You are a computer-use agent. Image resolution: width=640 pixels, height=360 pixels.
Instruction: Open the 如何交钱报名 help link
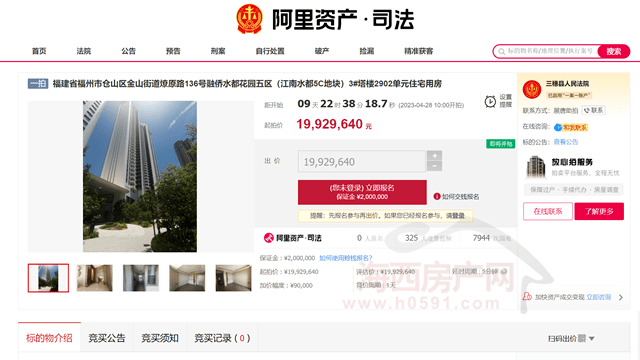pyautogui.click(x=460, y=197)
